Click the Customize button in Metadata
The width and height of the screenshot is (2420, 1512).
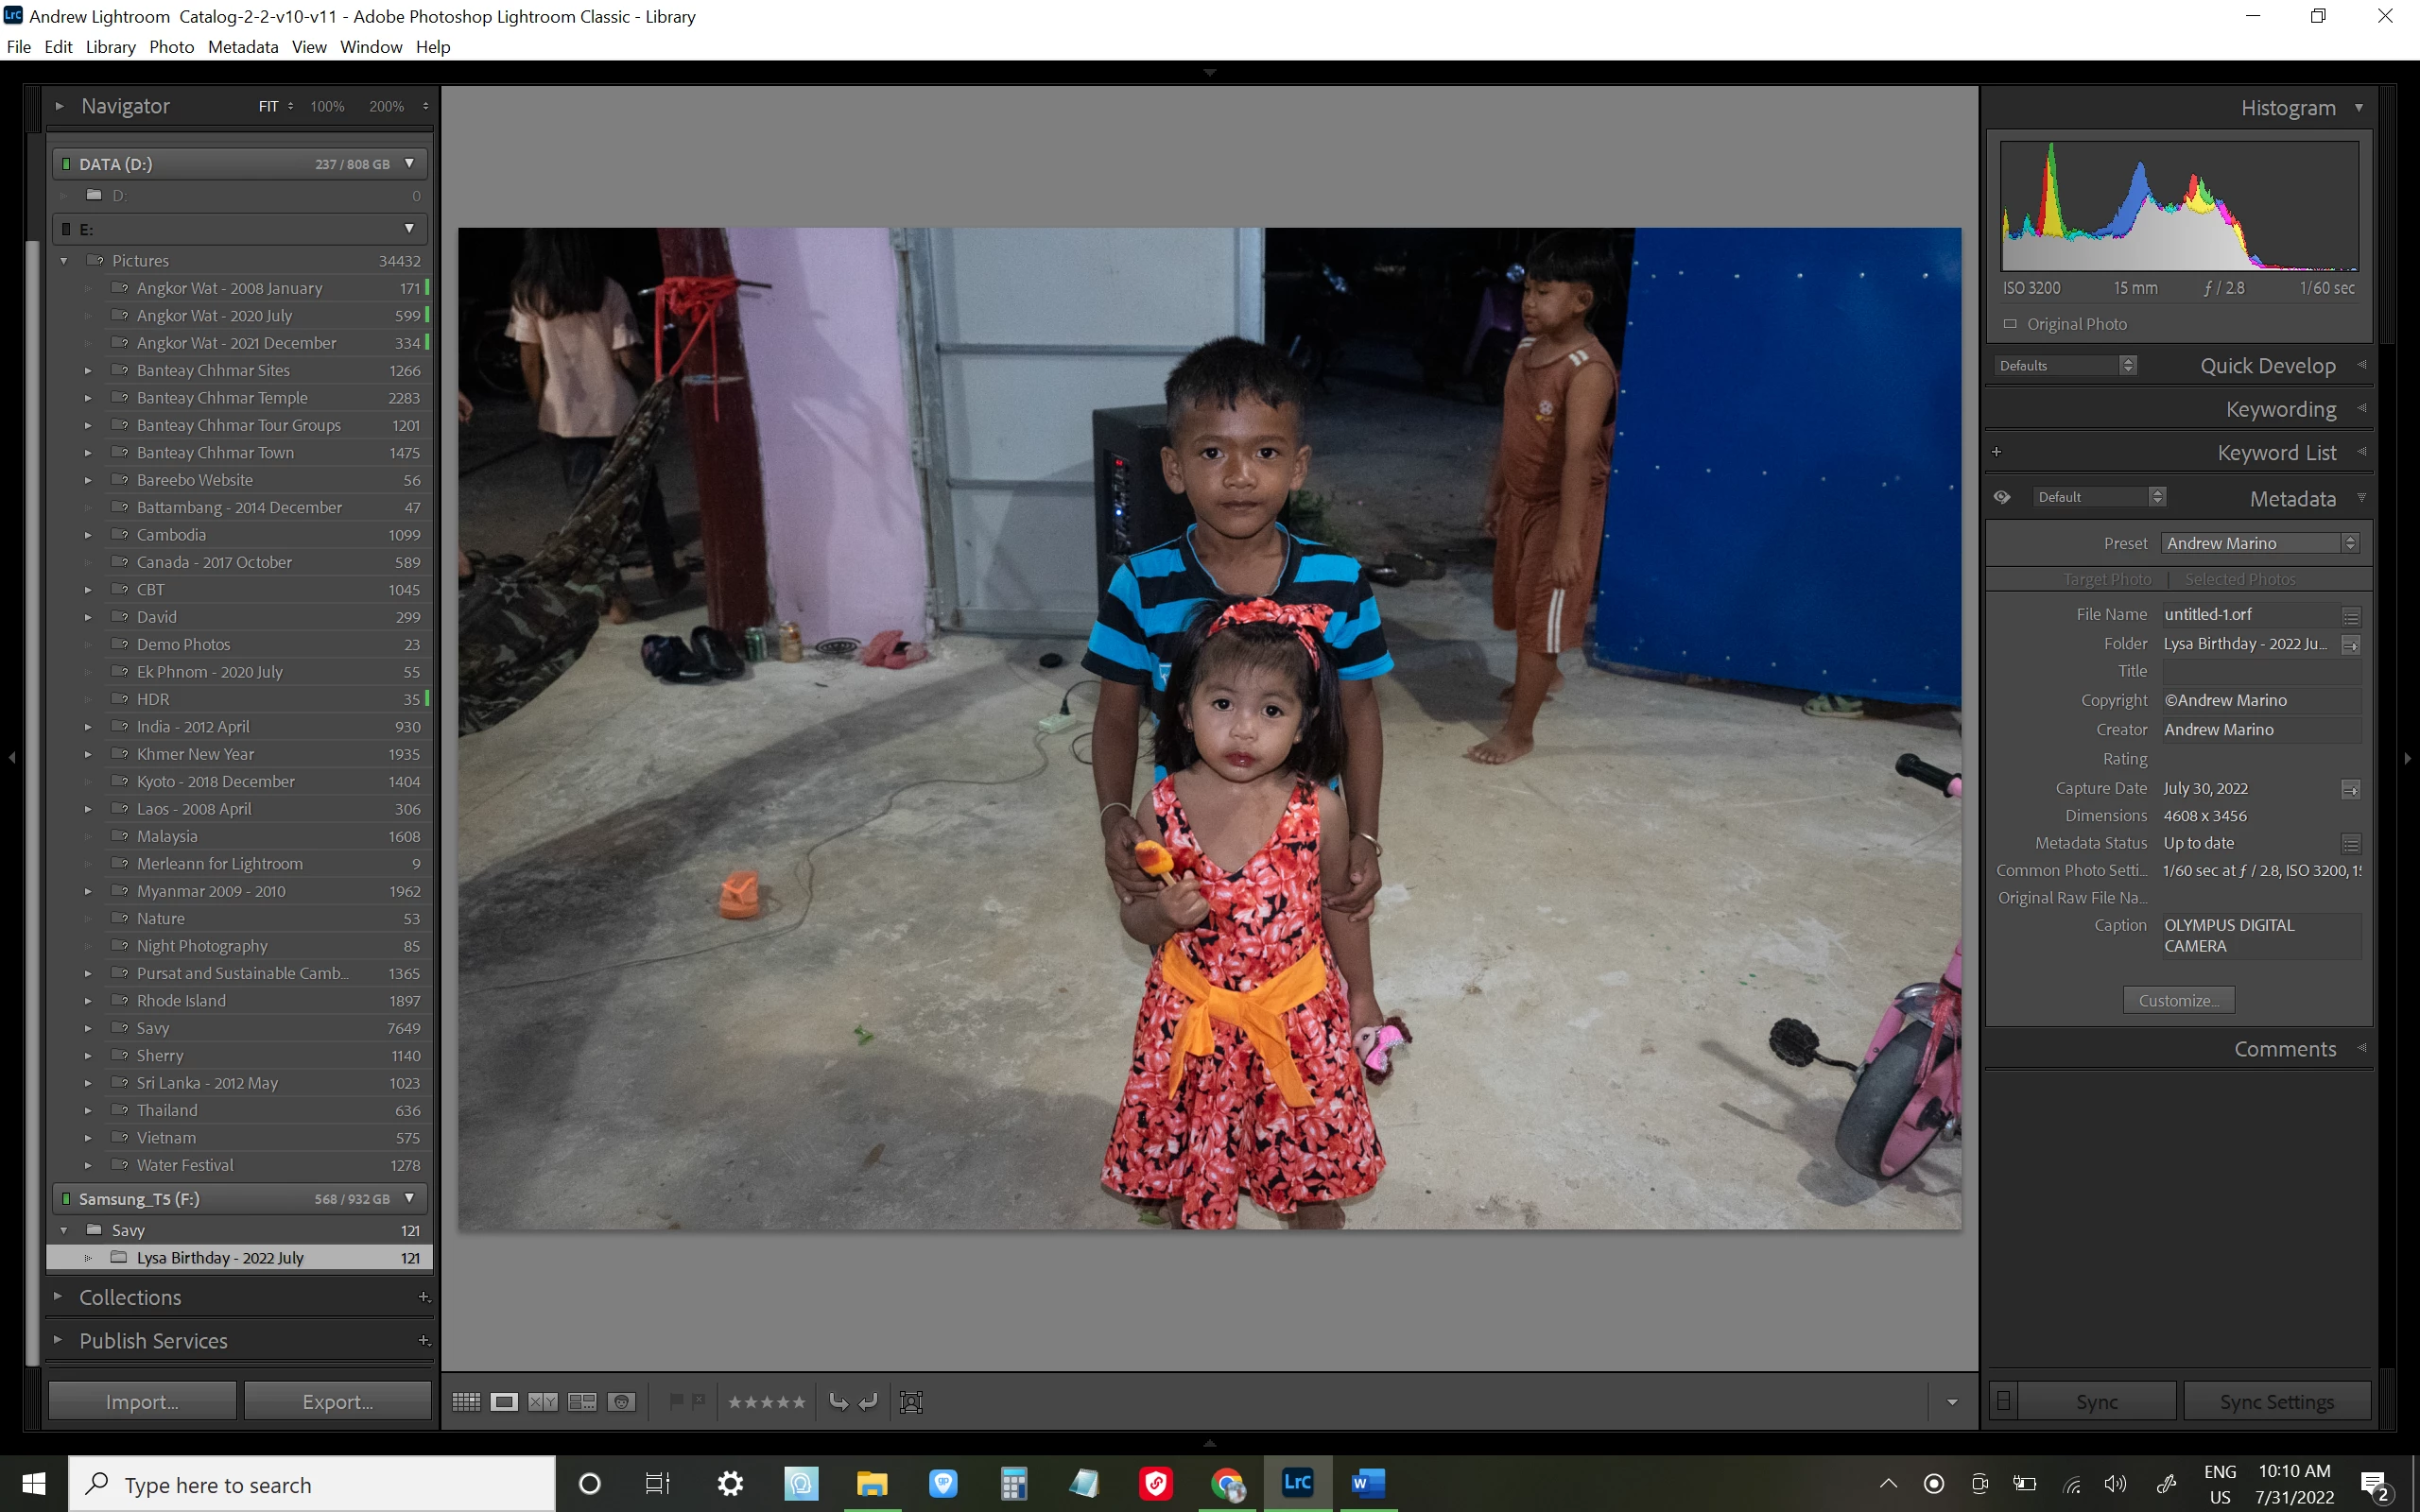[x=2178, y=1000]
